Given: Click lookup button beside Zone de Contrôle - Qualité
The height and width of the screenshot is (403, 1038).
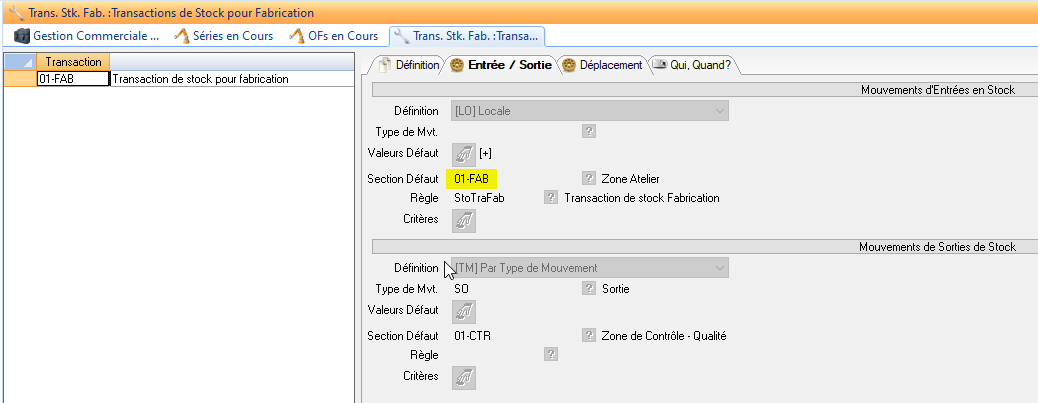Looking at the screenshot, I should click(x=589, y=335).
